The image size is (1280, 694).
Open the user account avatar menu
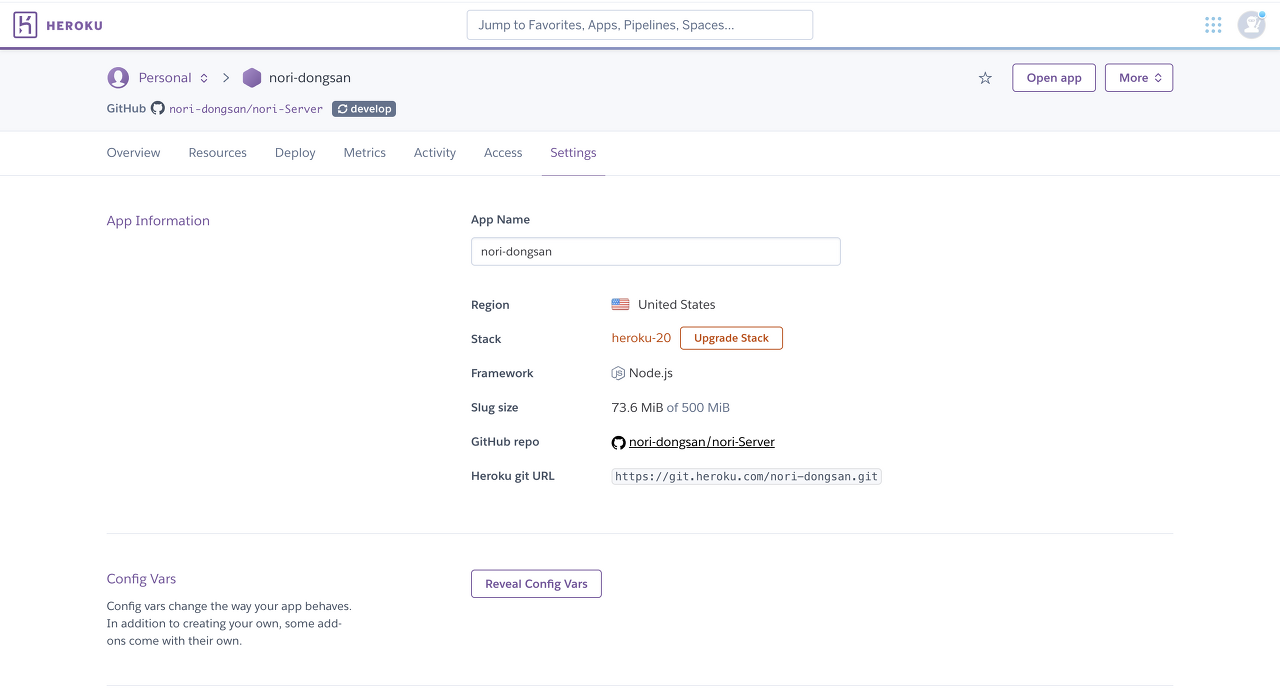pyautogui.click(x=1251, y=25)
